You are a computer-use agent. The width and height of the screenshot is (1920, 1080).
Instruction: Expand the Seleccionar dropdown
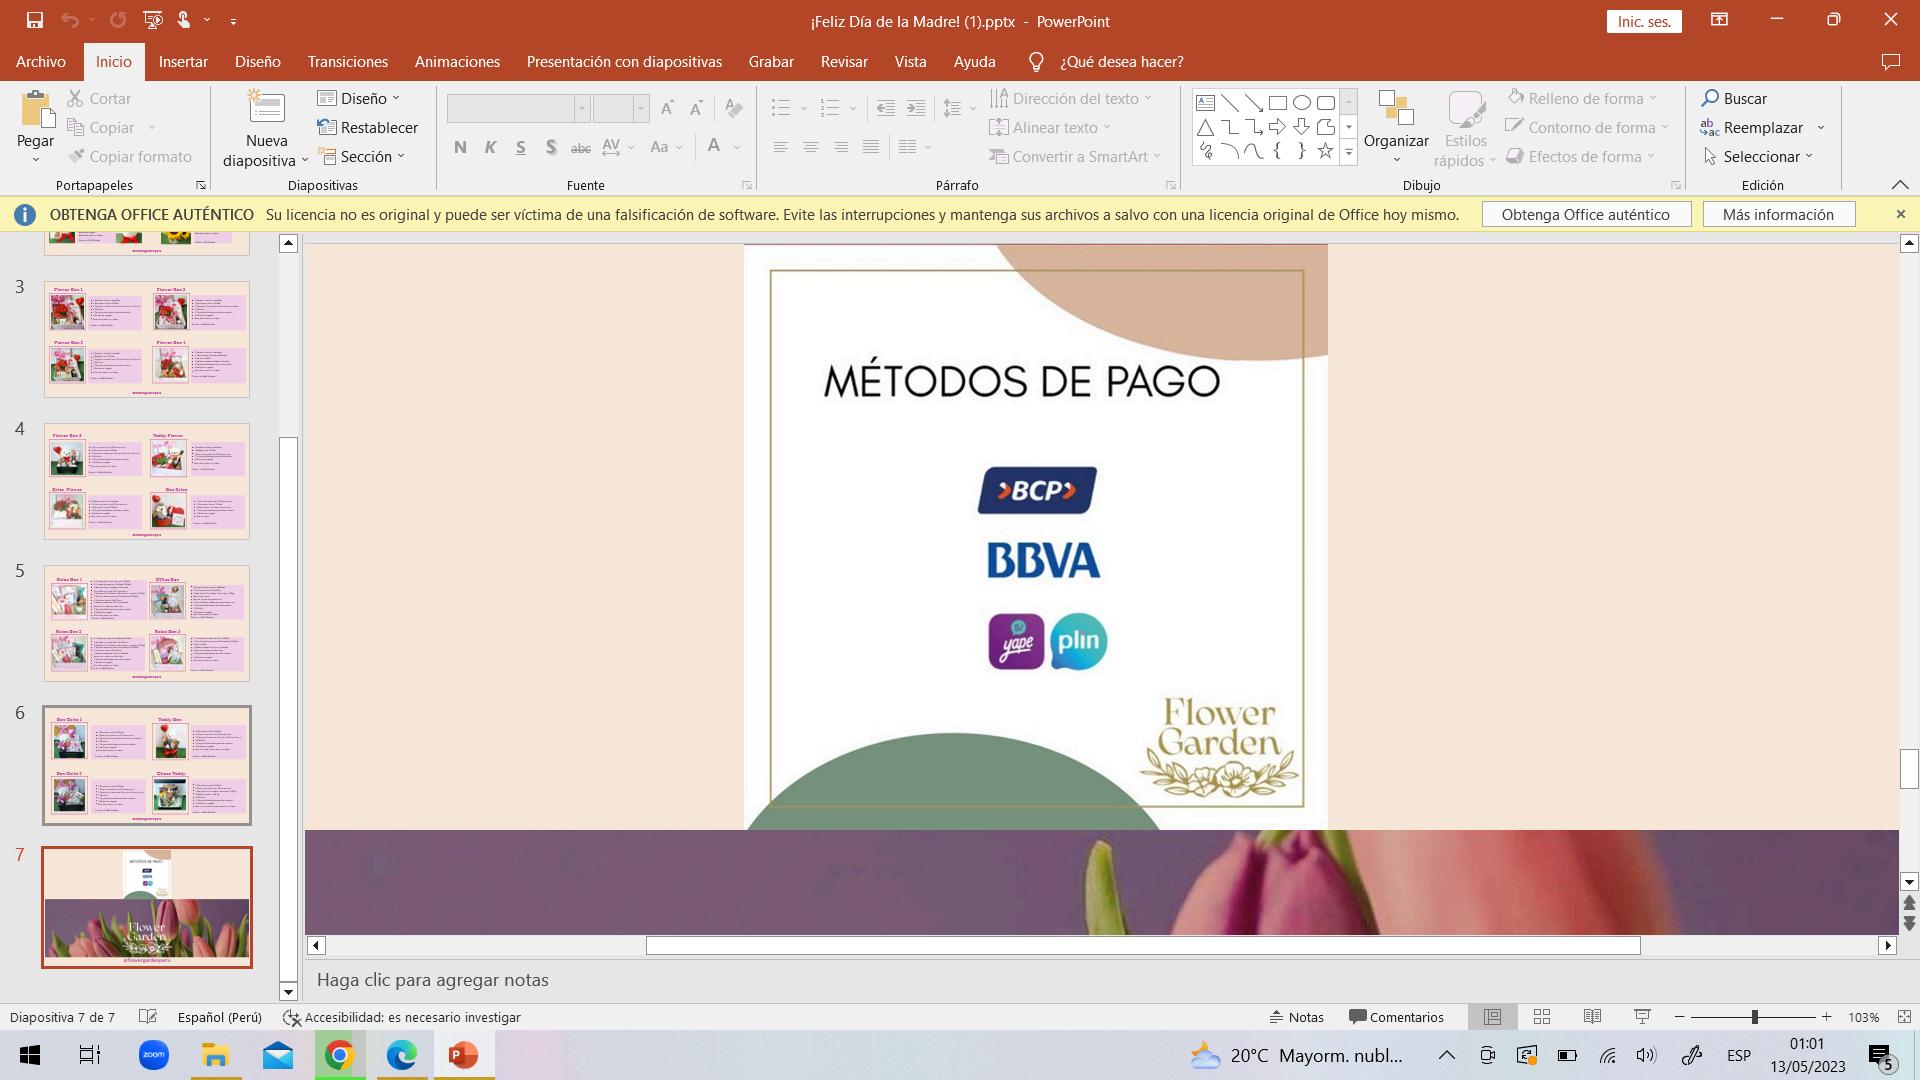(x=1759, y=156)
